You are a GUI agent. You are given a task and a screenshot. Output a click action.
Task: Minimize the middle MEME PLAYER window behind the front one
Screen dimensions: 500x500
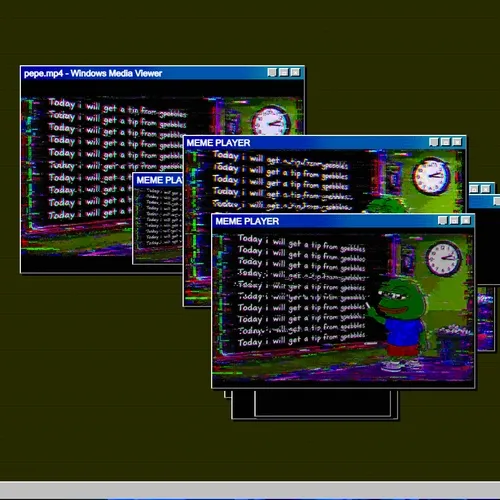[x=434, y=142]
